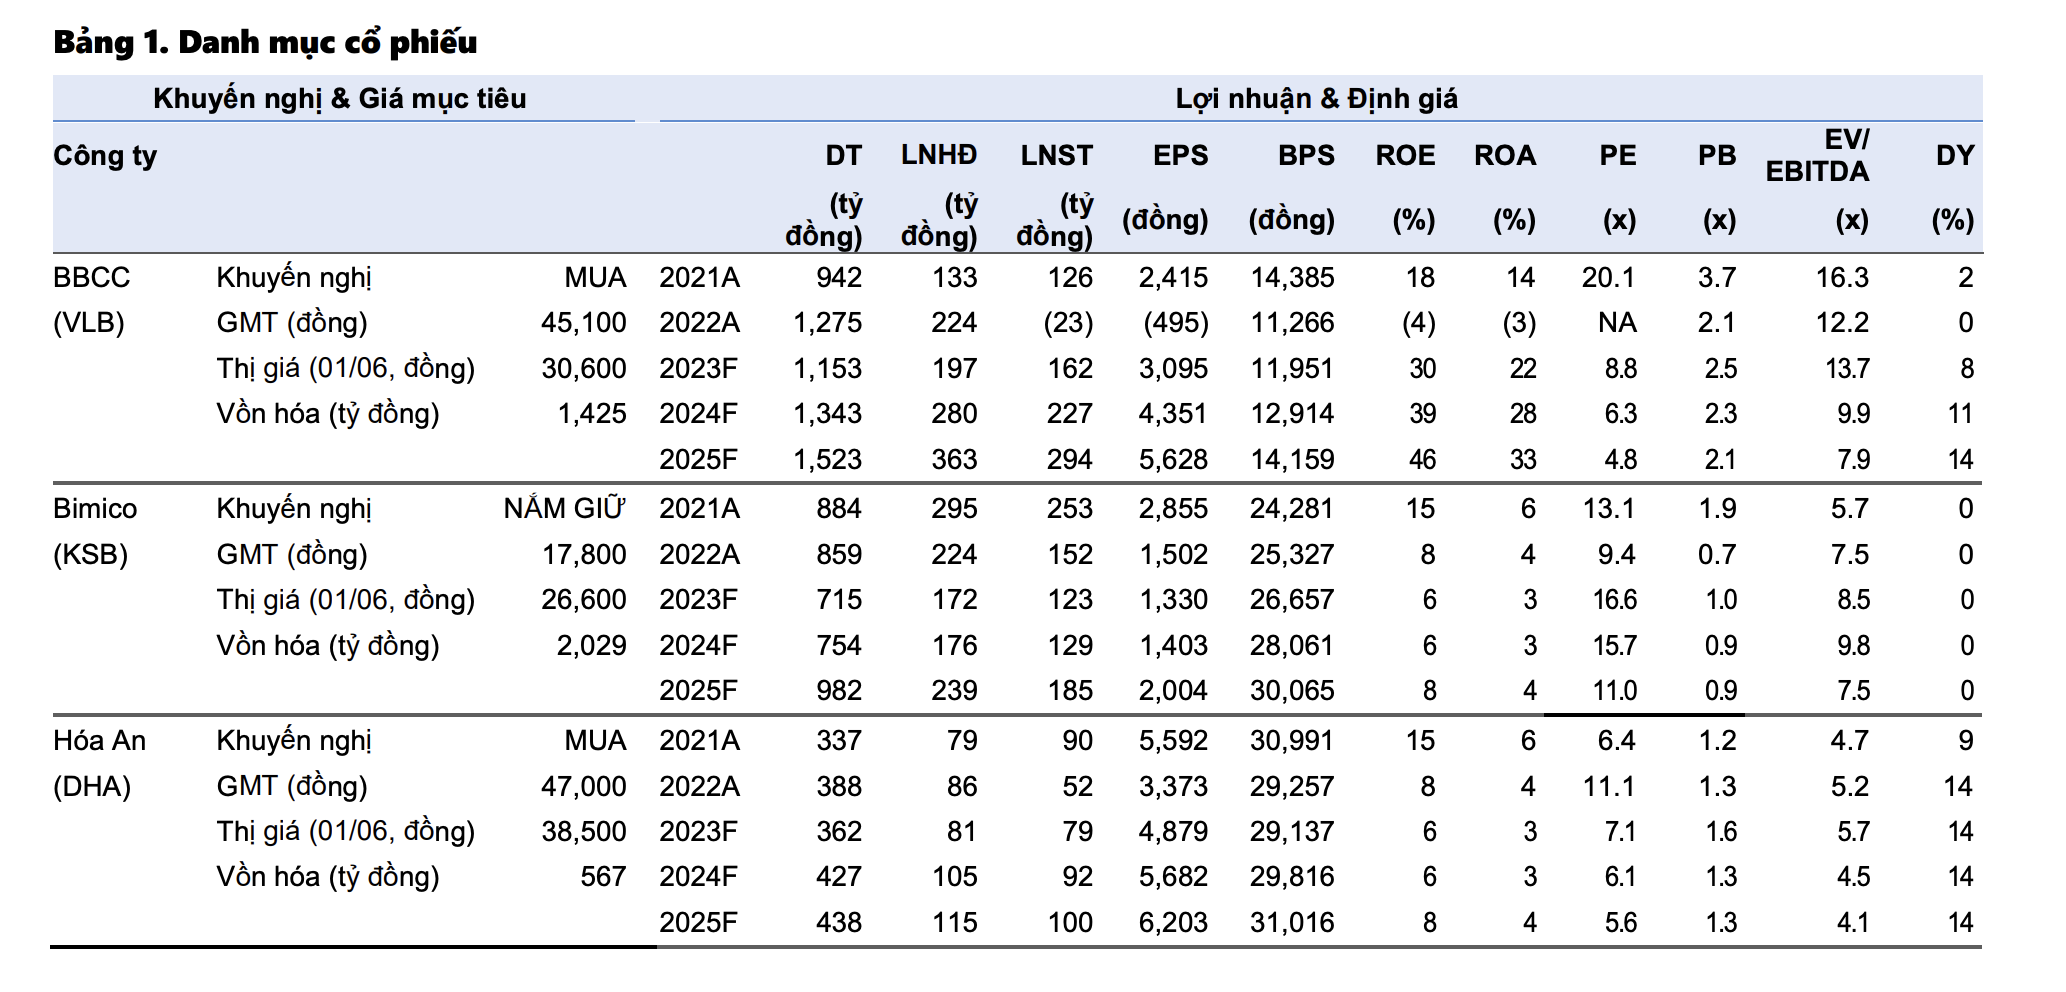The height and width of the screenshot is (992, 2066).
Task: Select the "Khuyến nghị & Giá mục tiêu" header
Action: coord(340,98)
